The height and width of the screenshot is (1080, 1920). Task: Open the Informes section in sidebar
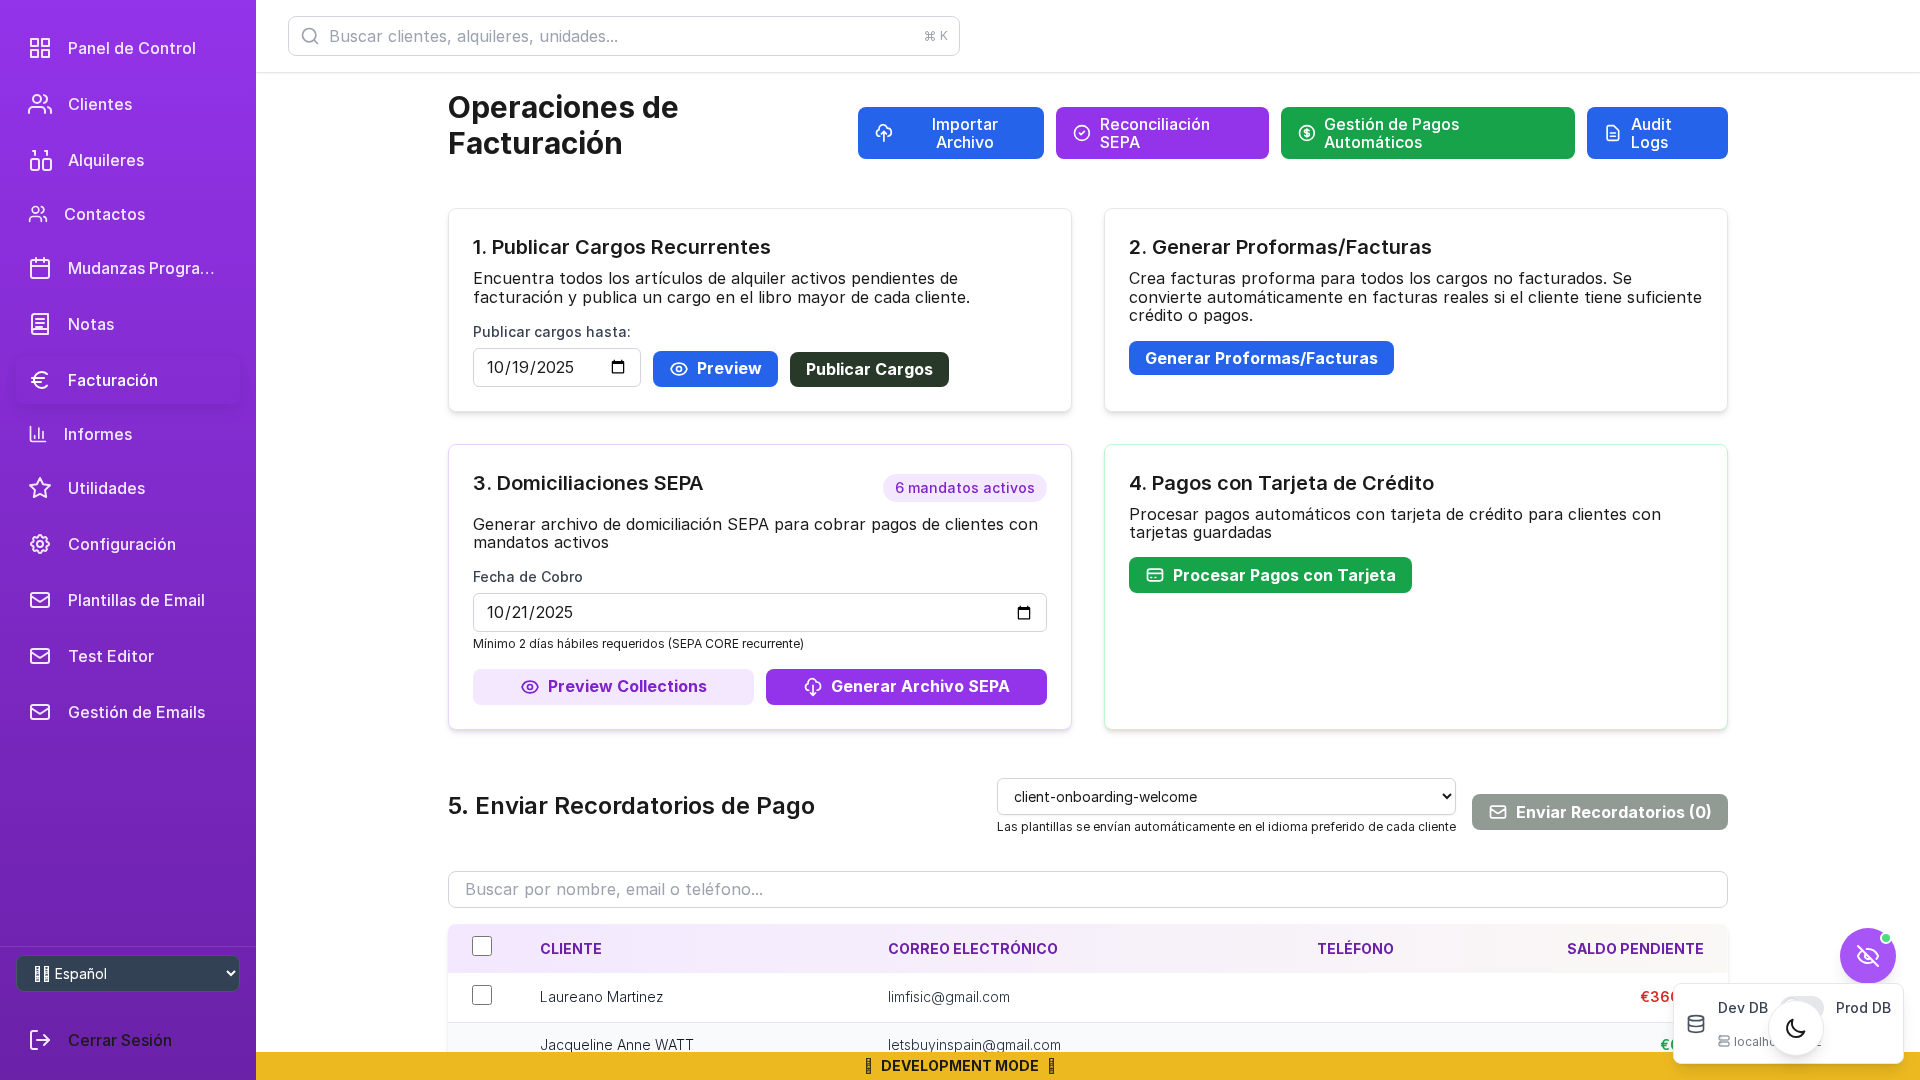(x=98, y=434)
